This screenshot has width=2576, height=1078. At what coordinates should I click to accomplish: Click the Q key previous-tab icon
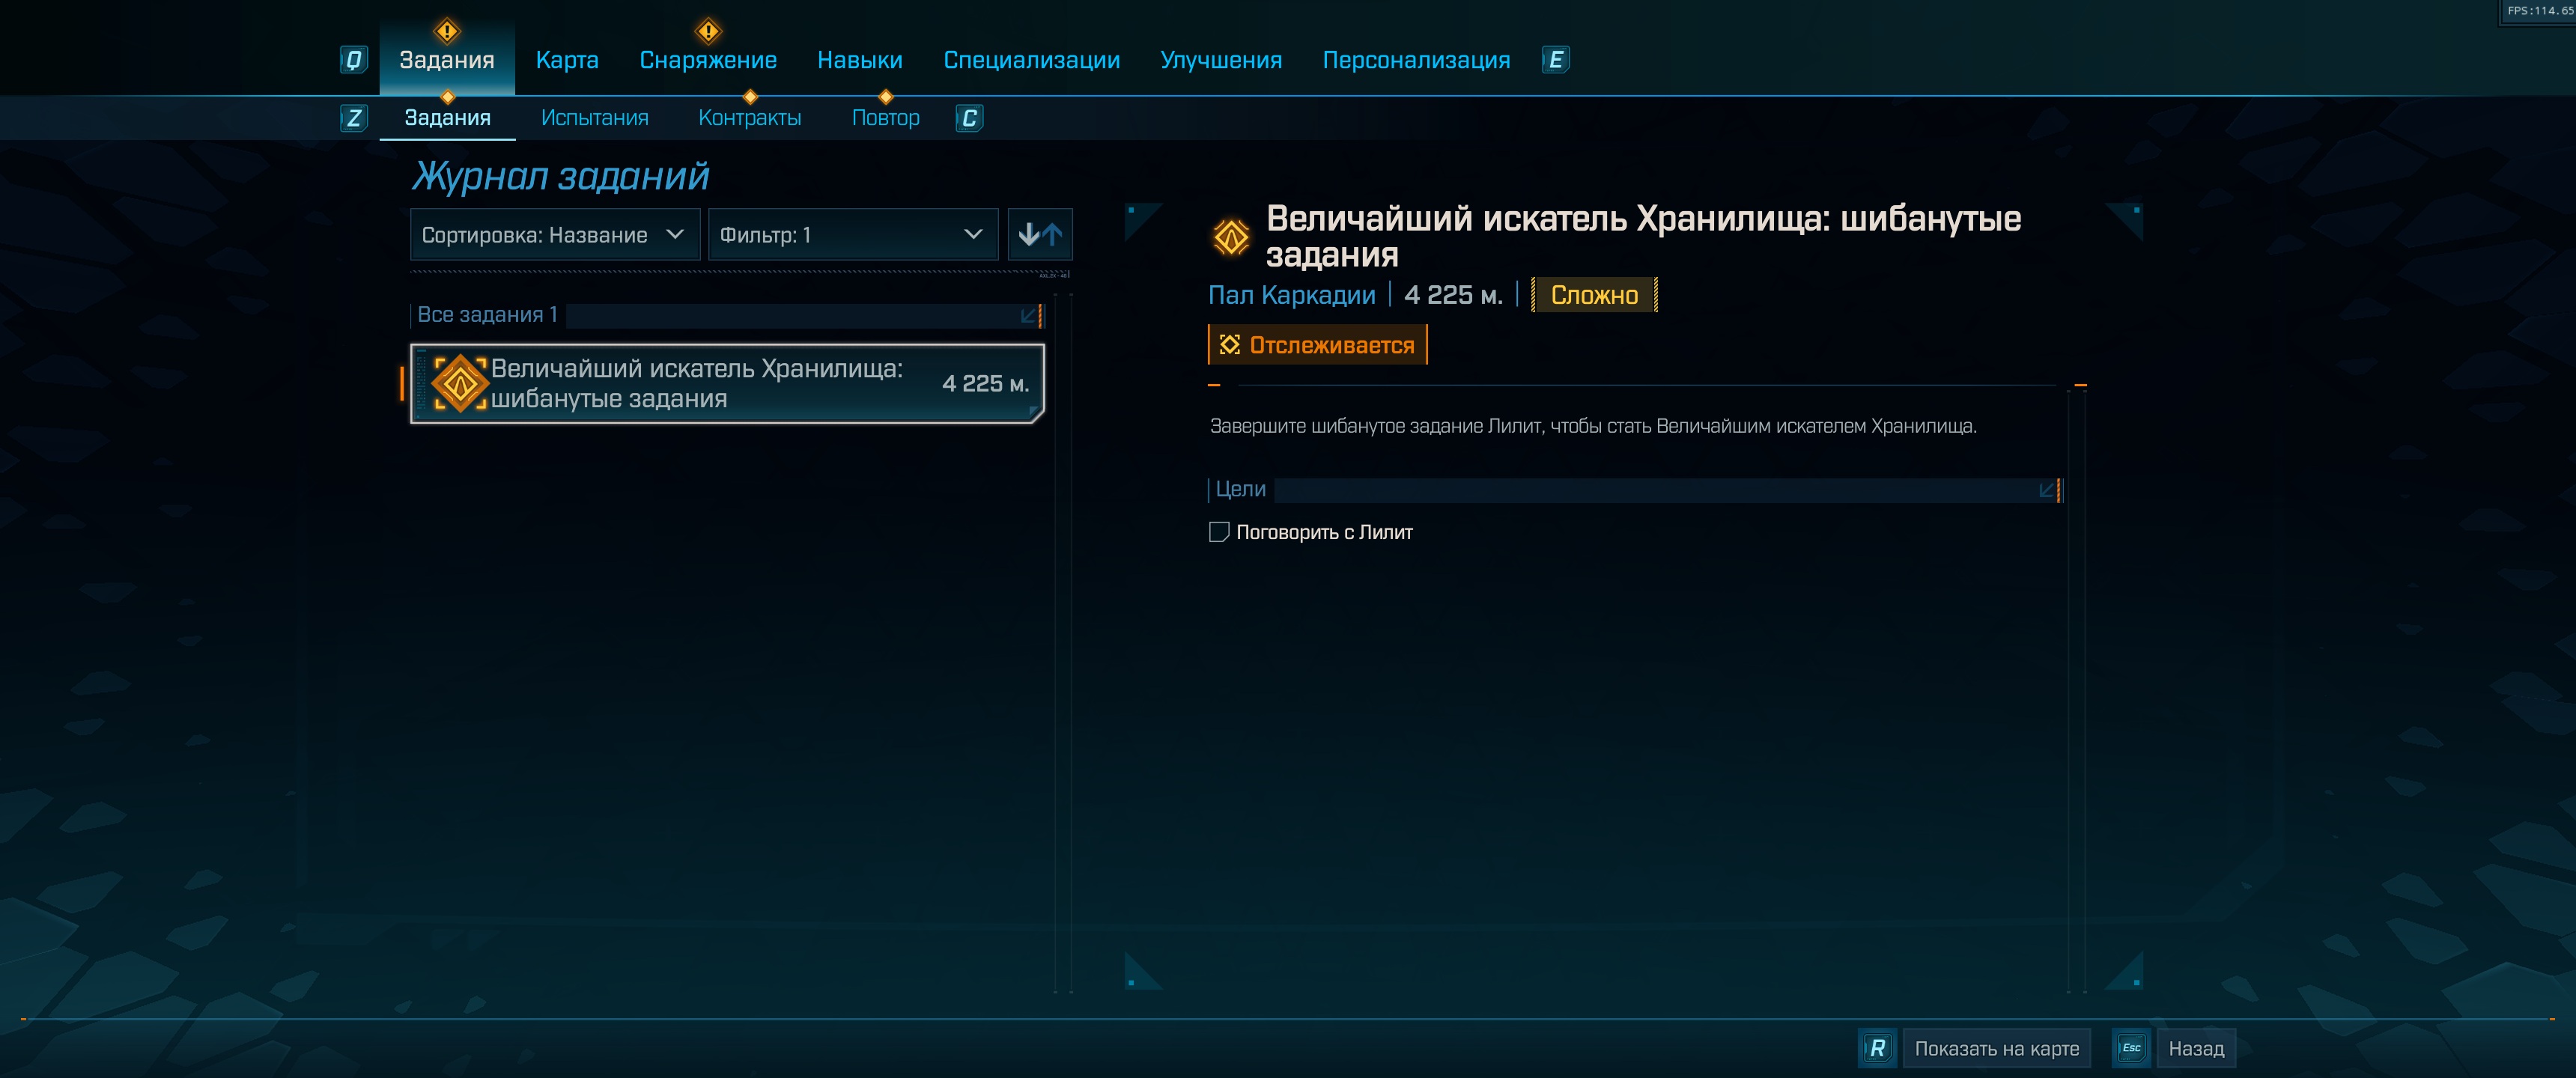(x=353, y=60)
